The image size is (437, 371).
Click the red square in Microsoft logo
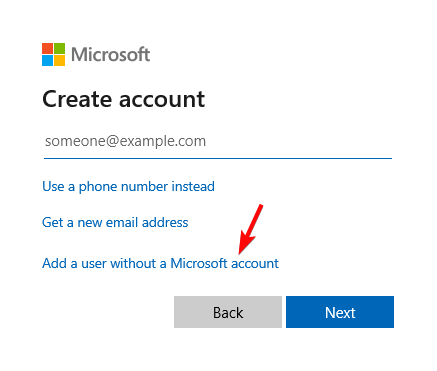(47, 48)
